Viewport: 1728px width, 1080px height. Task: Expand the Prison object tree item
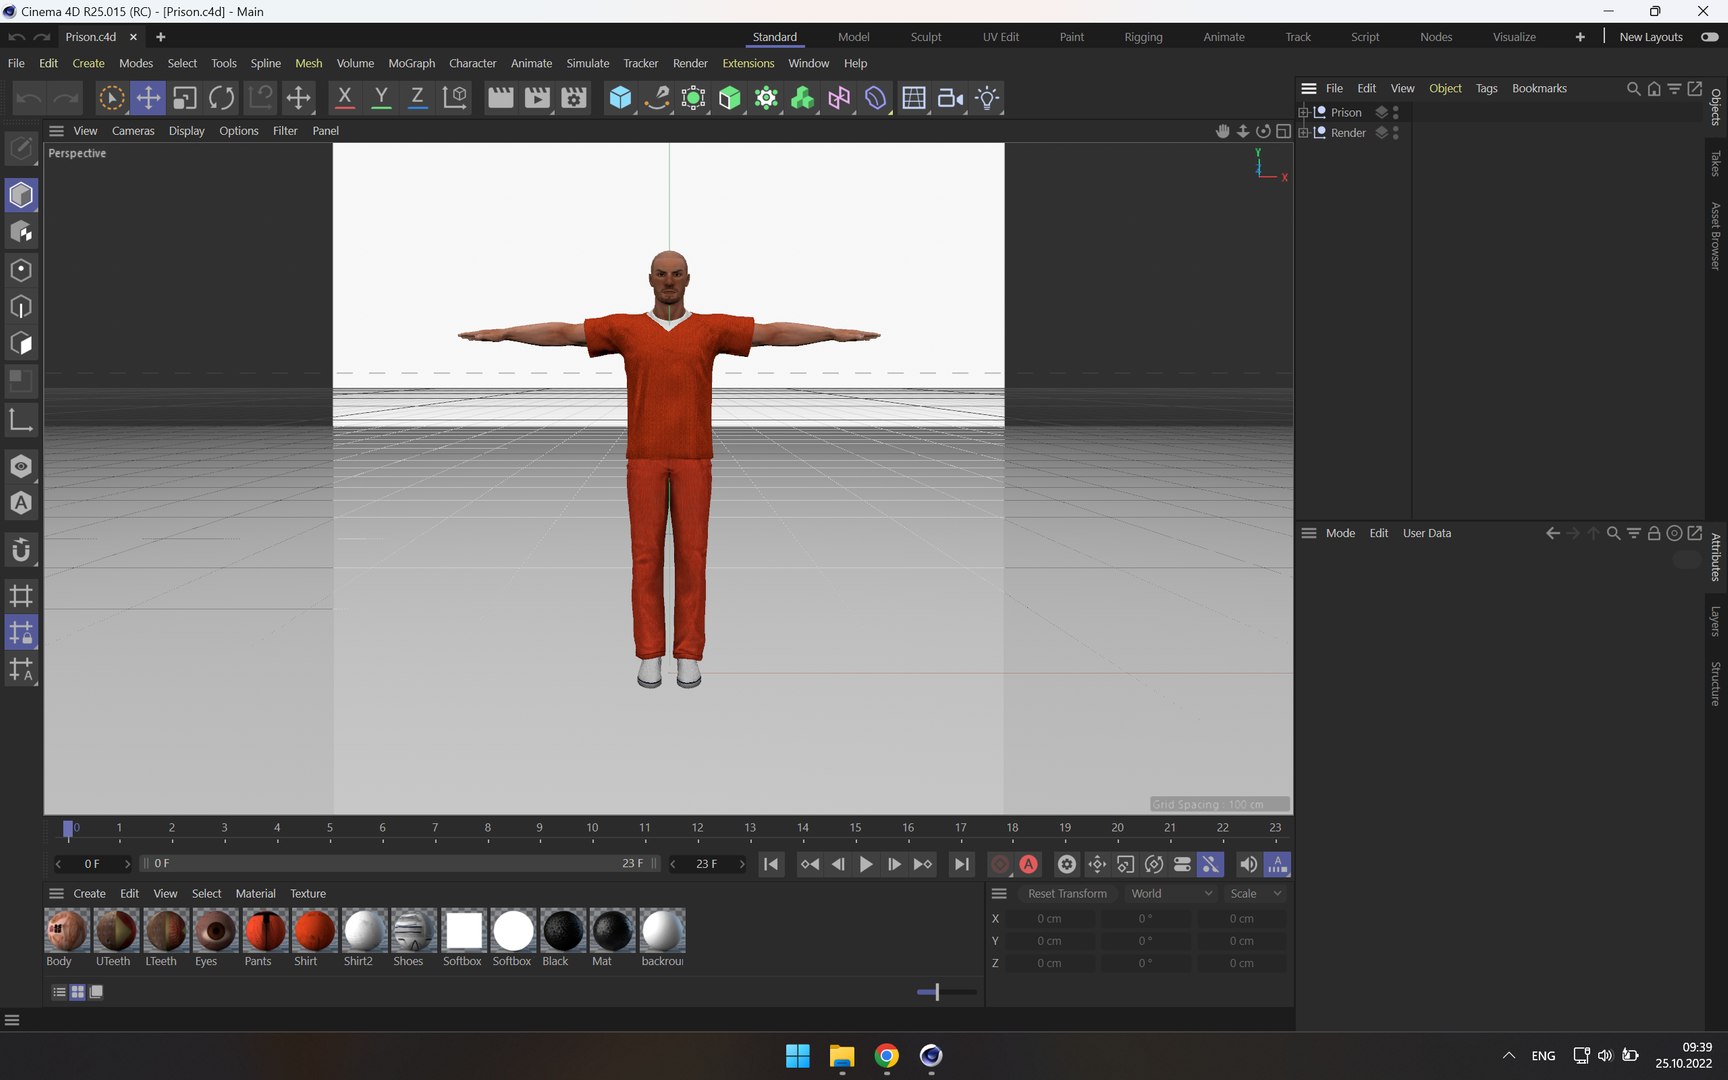(1304, 112)
